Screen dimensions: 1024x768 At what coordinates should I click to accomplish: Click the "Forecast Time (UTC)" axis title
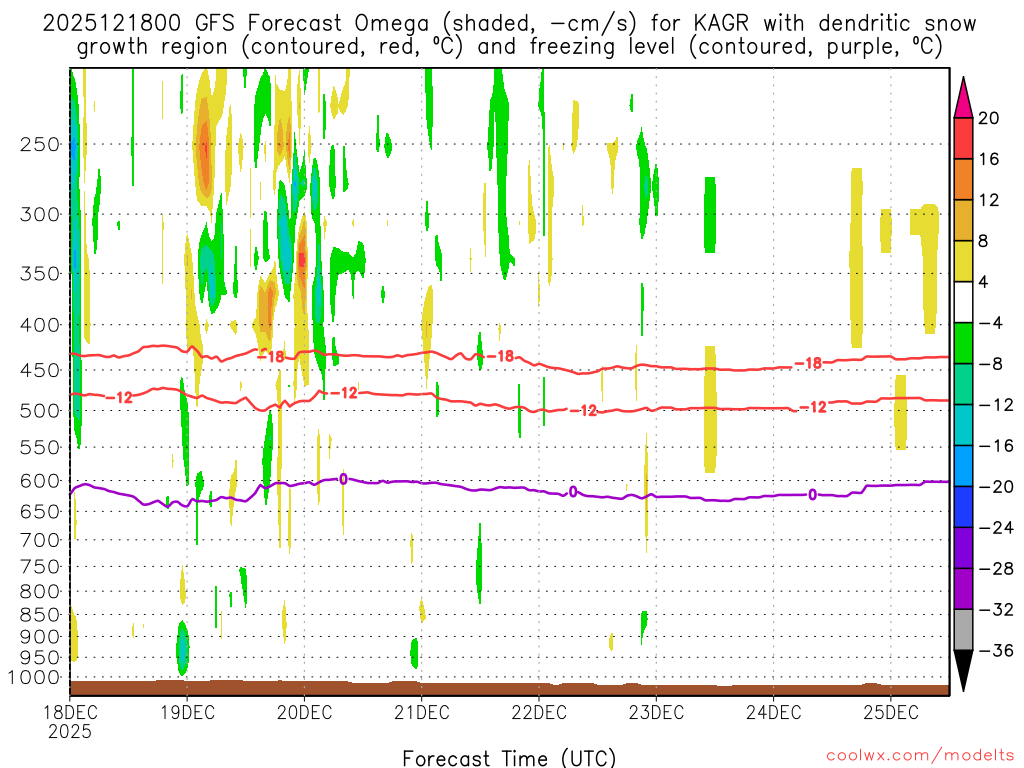(509, 758)
